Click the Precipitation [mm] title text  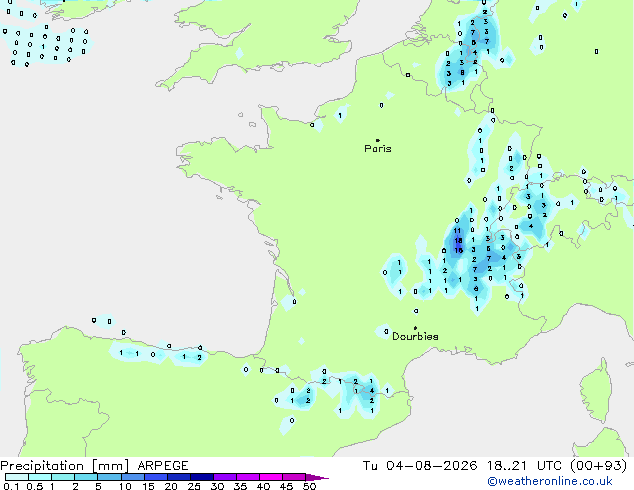pyautogui.click(x=65, y=466)
